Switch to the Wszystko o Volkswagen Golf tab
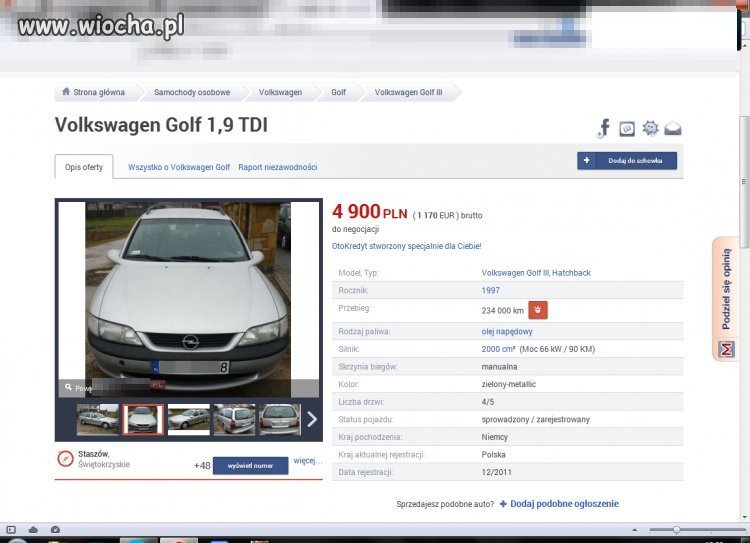750x543 pixels. (179, 167)
